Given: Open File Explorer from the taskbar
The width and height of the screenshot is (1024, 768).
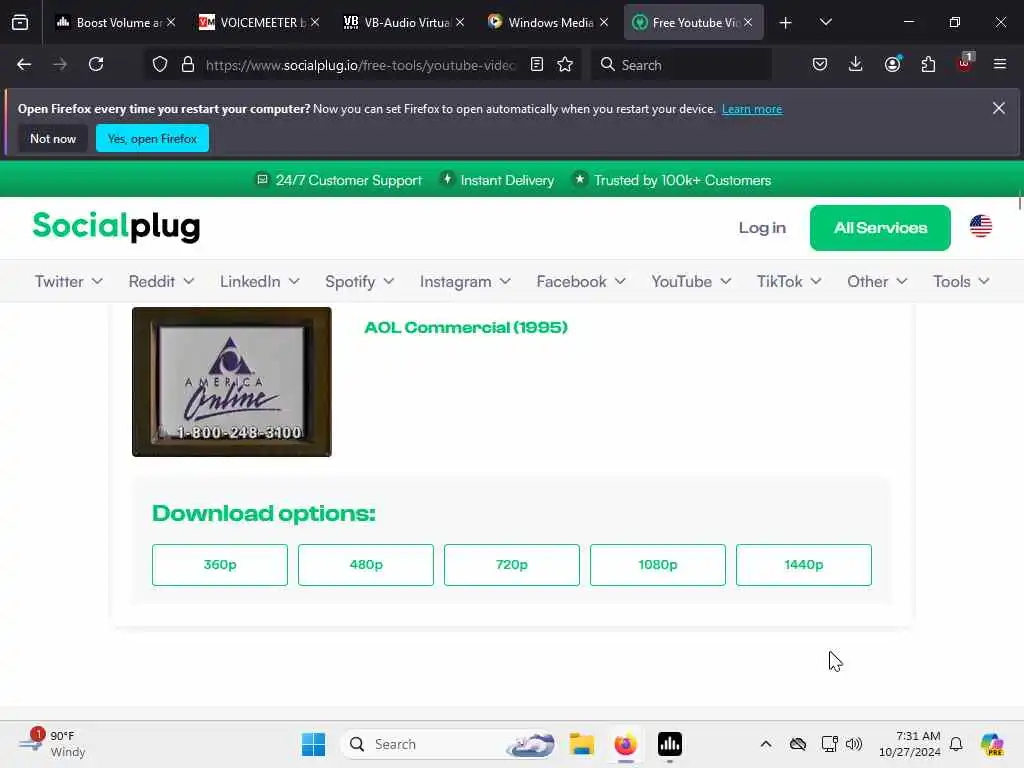Looking at the screenshot, I should point(581,744).
